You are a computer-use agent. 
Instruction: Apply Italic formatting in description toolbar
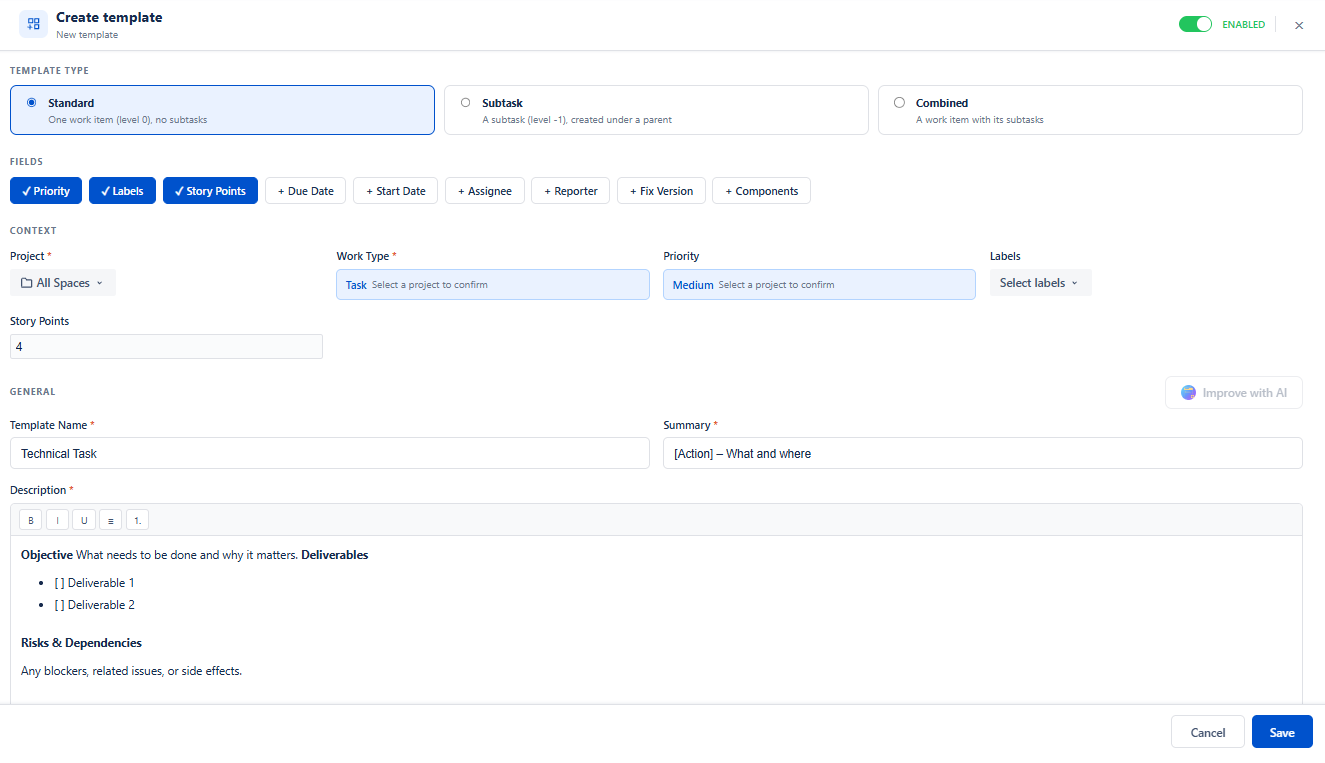[x=57, y=520]
